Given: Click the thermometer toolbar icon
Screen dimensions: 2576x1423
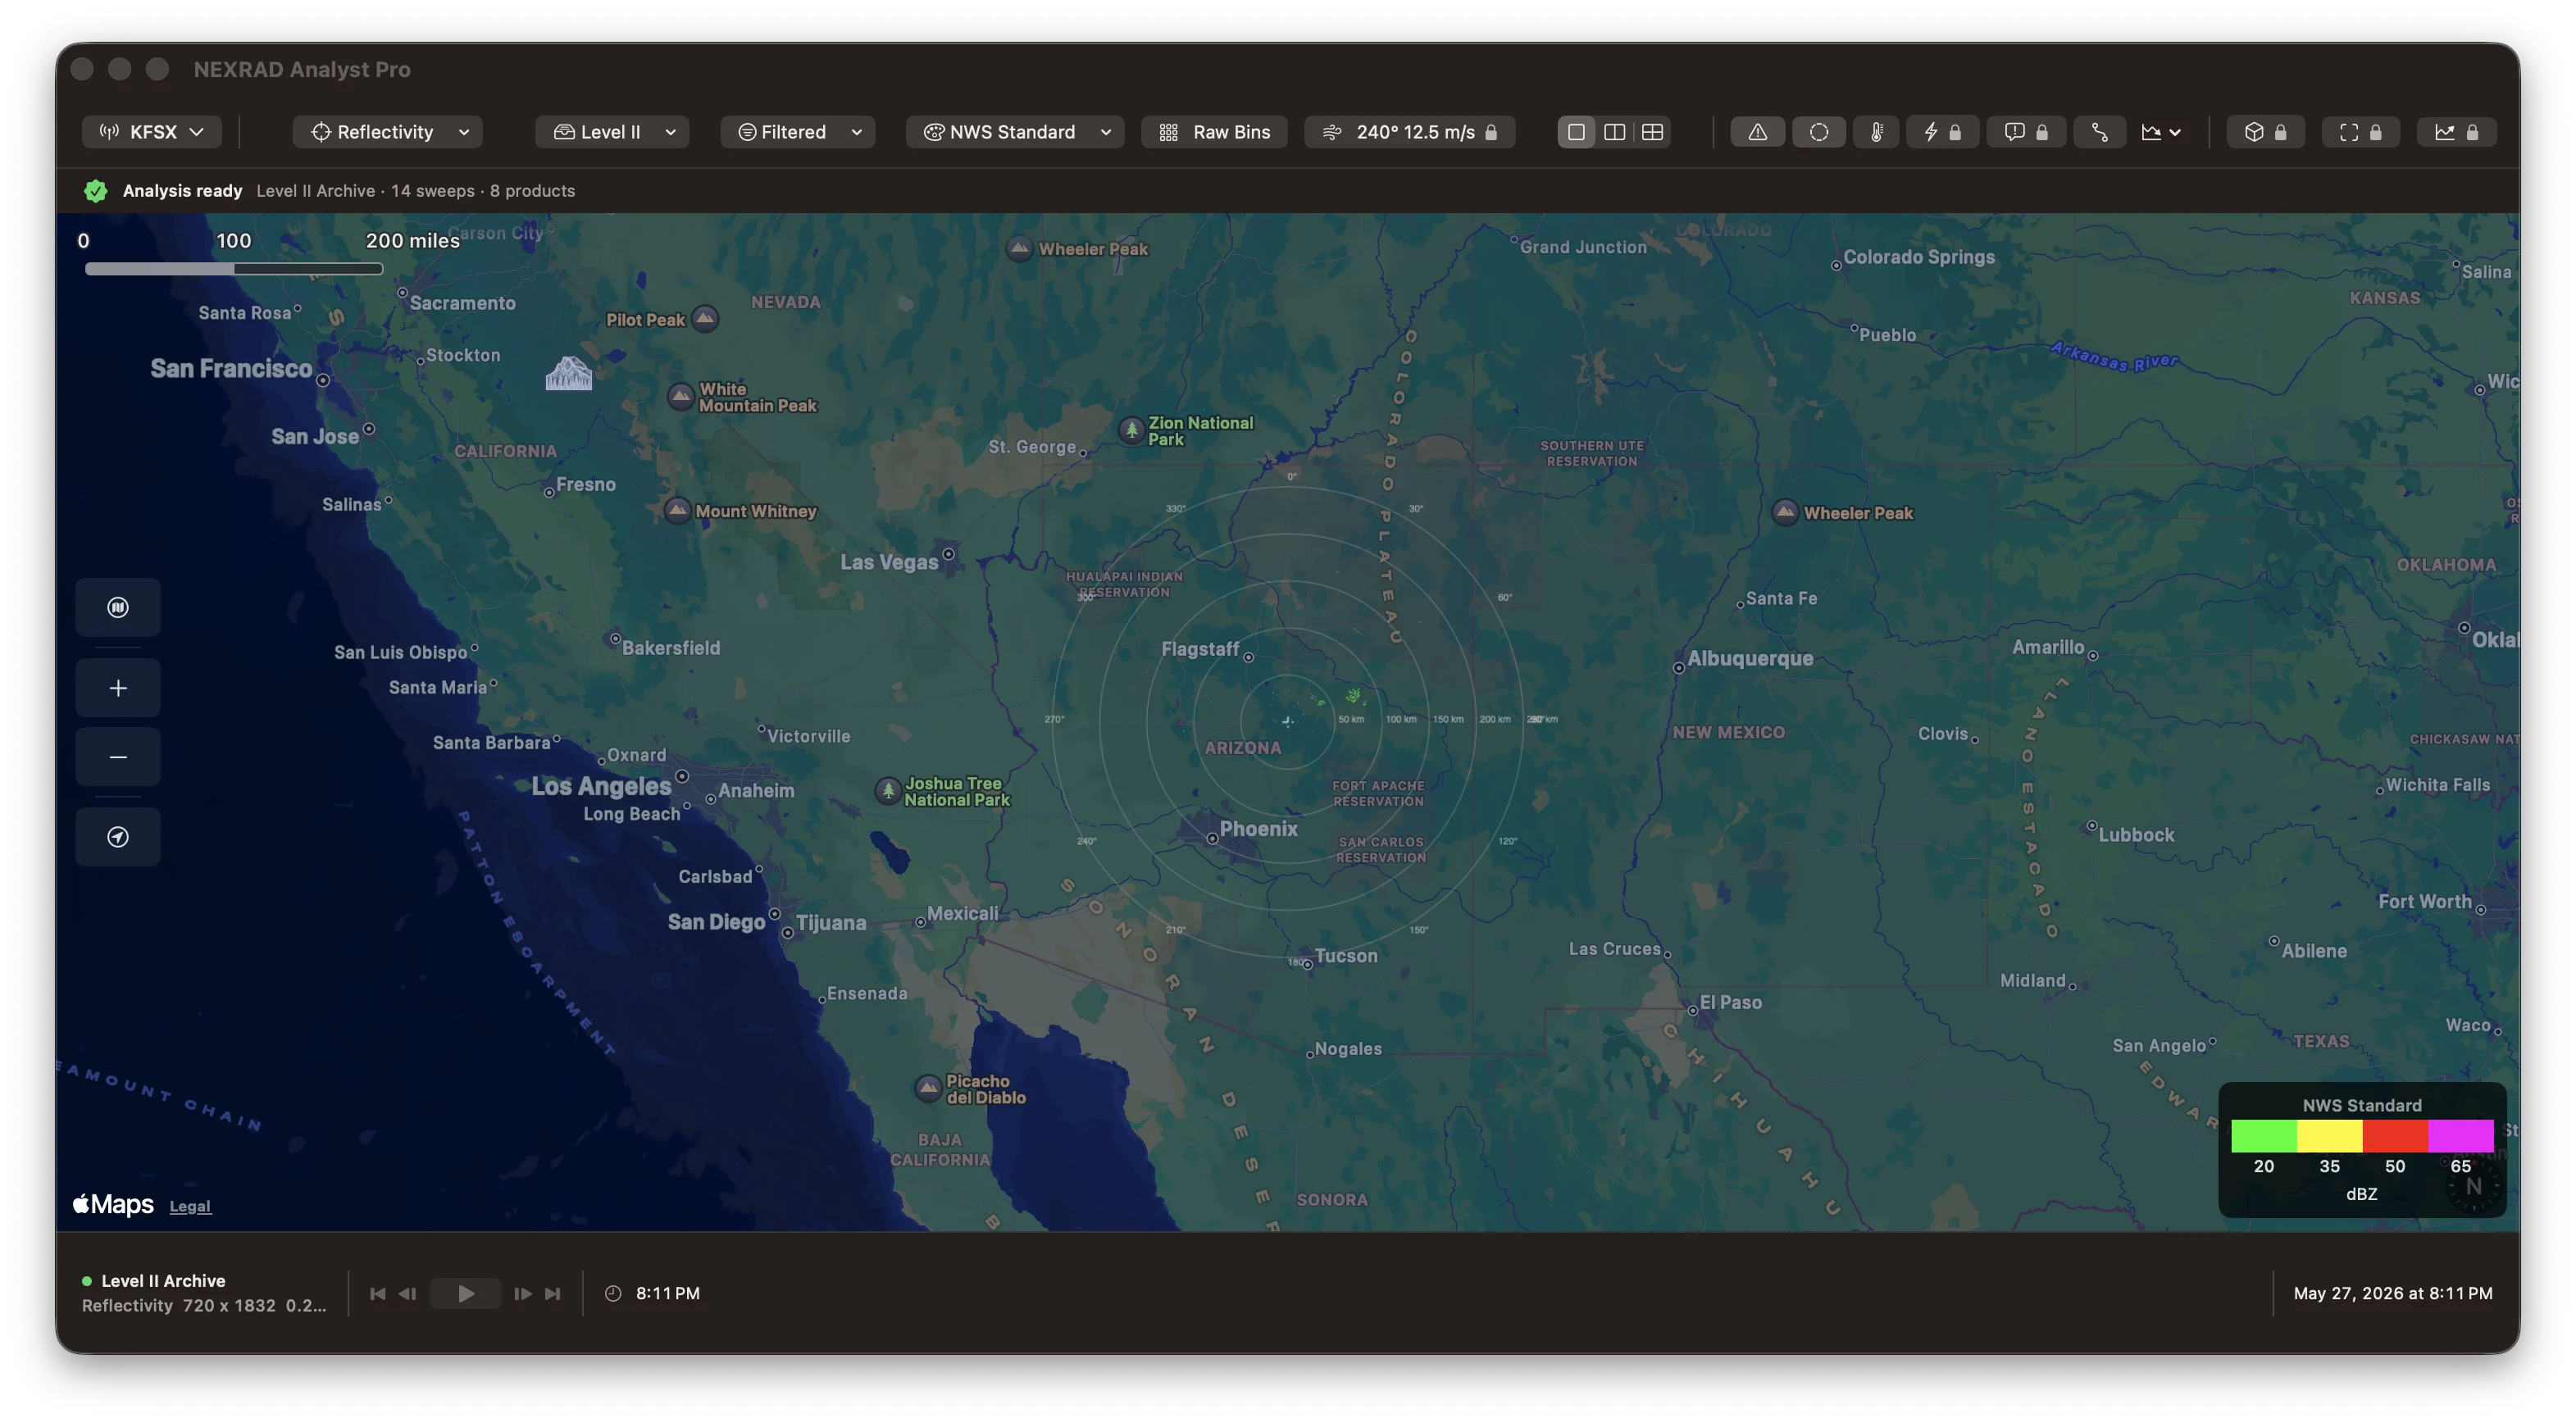Looking at the screenshot, I should click(1877, 132).
